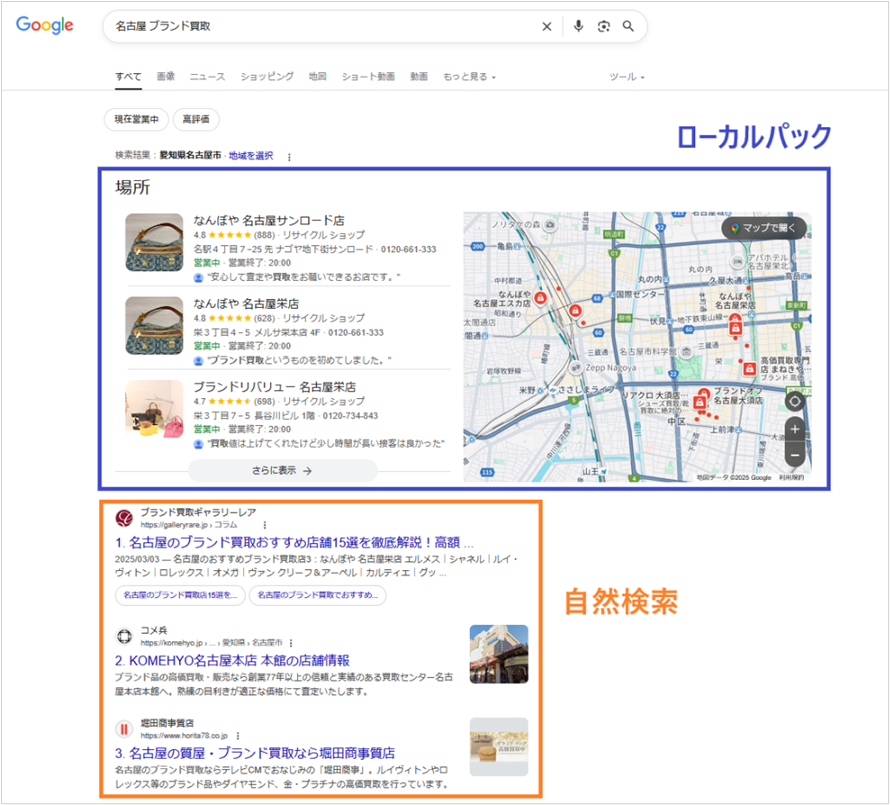Zoom out on the map with minus icon
The width and height of the screenshot is (890, 805).
point(794,455)
